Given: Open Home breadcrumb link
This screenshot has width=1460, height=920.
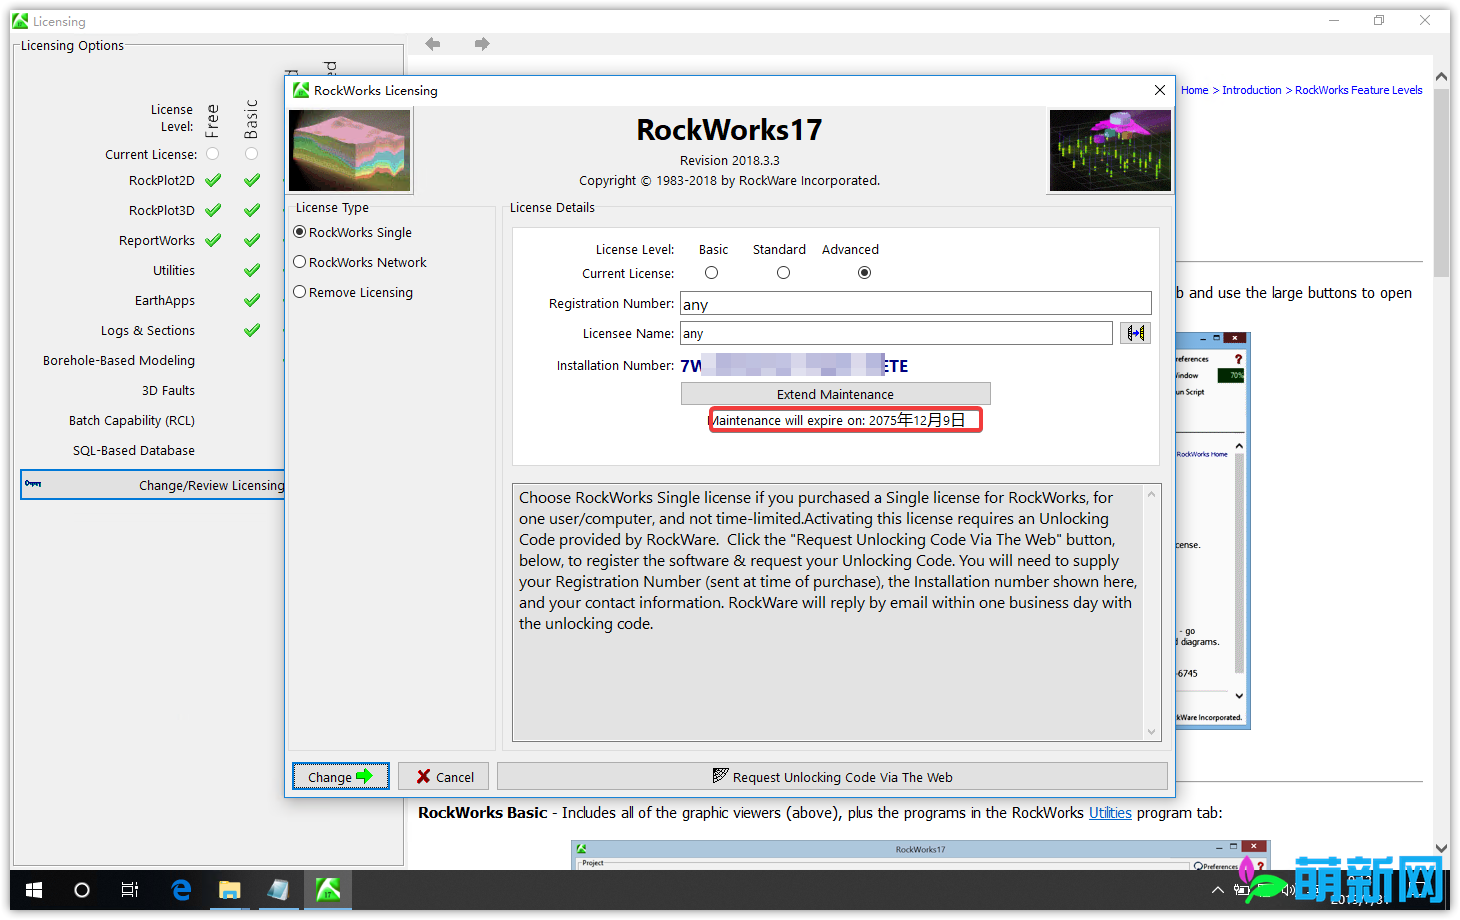Looking at the screenshot, I should 1194,90.
